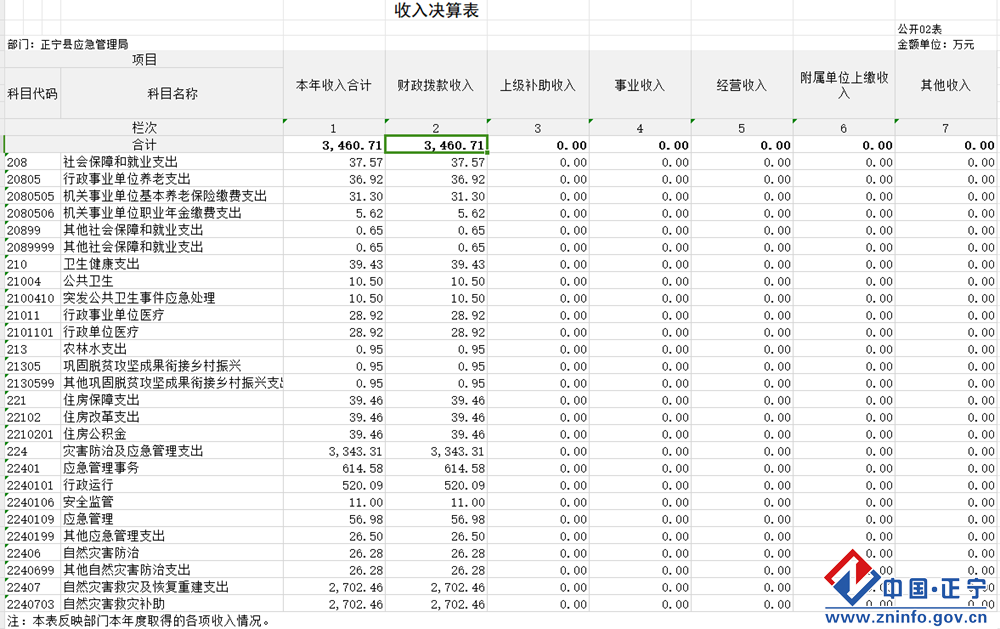
Task: Click the code cell 20805
Action: point(33,179)
